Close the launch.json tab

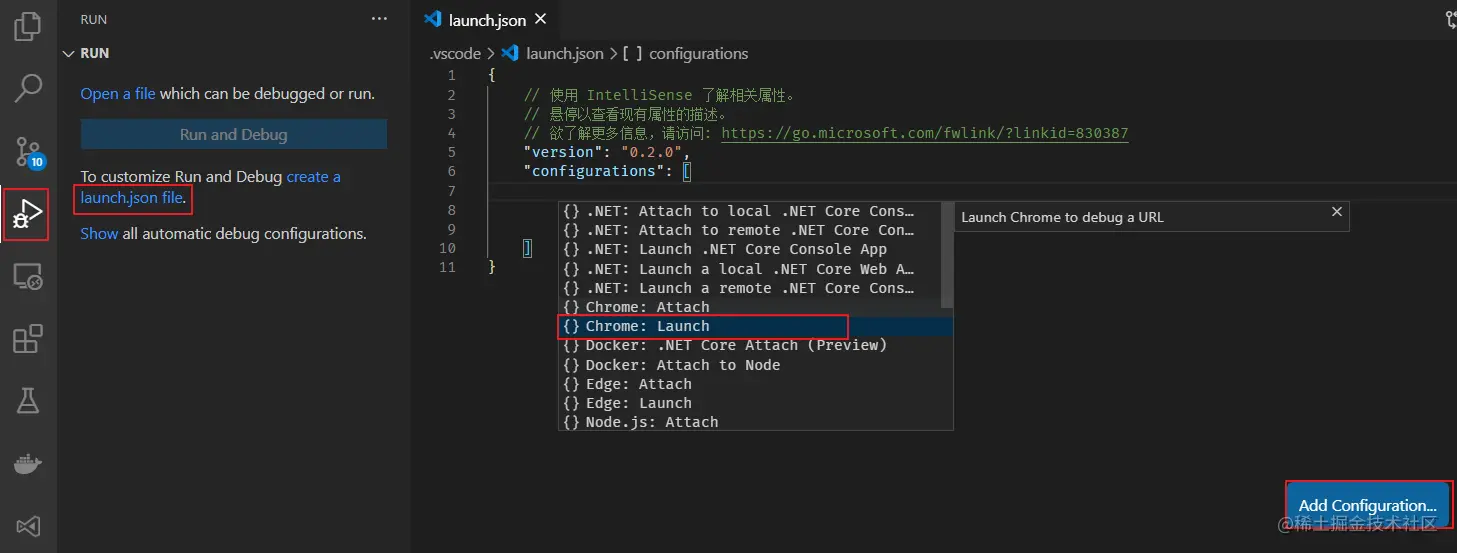[x=541, y=19]
